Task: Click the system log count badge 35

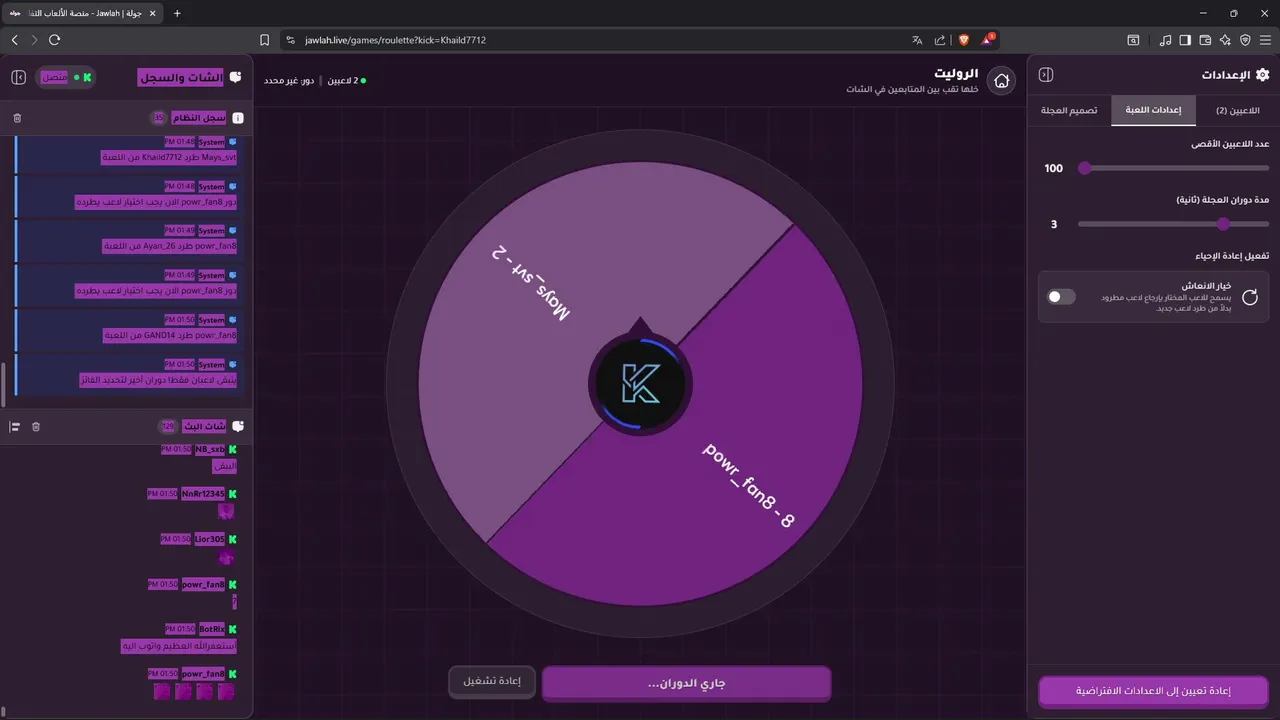Action: click(158, 118)
